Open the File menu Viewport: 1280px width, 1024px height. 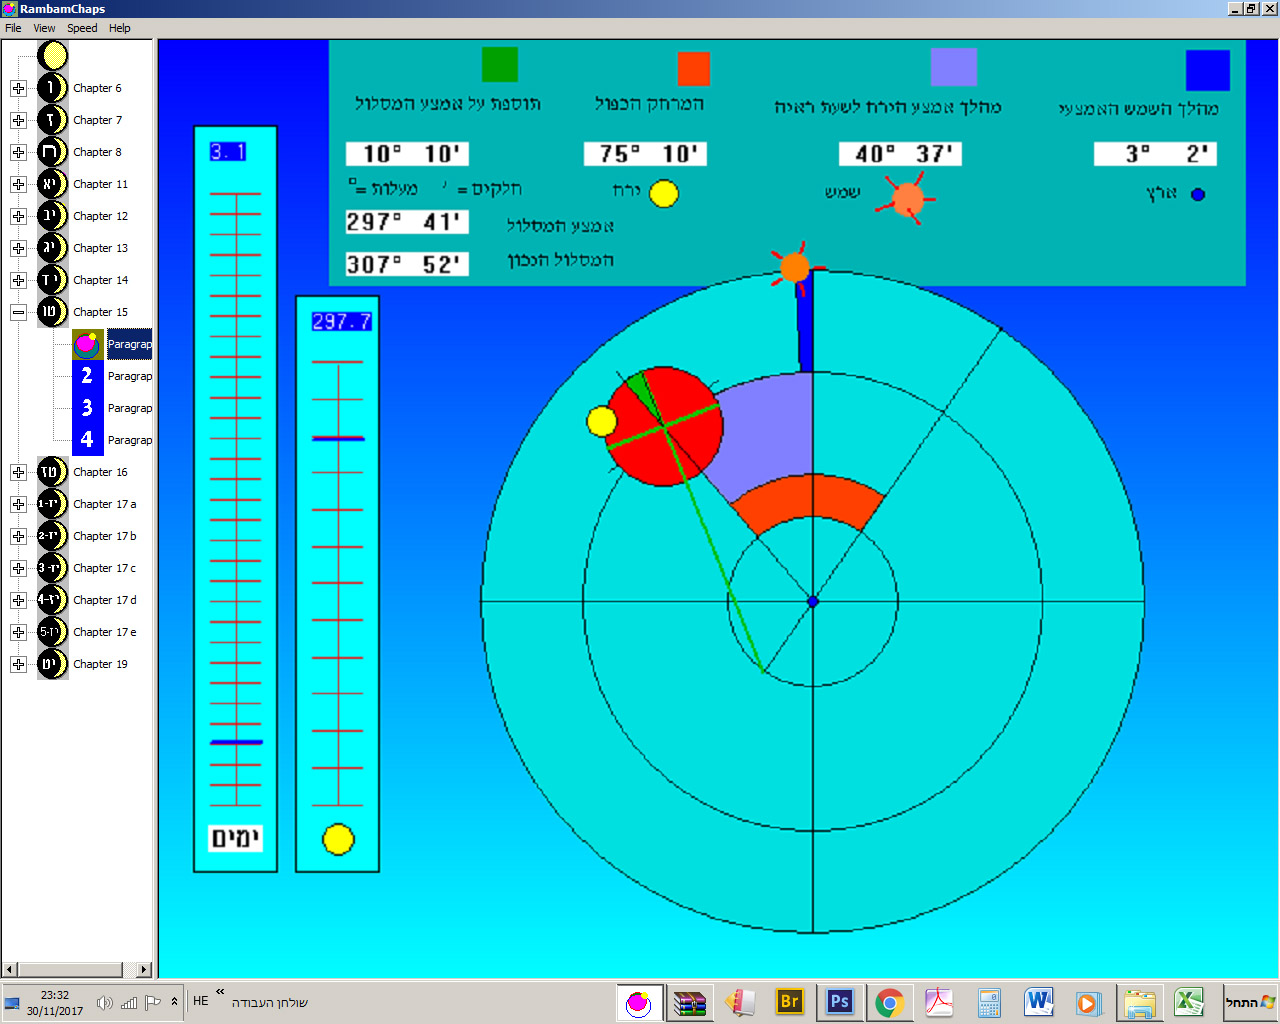pyautogui.click(x=13, y=28)
